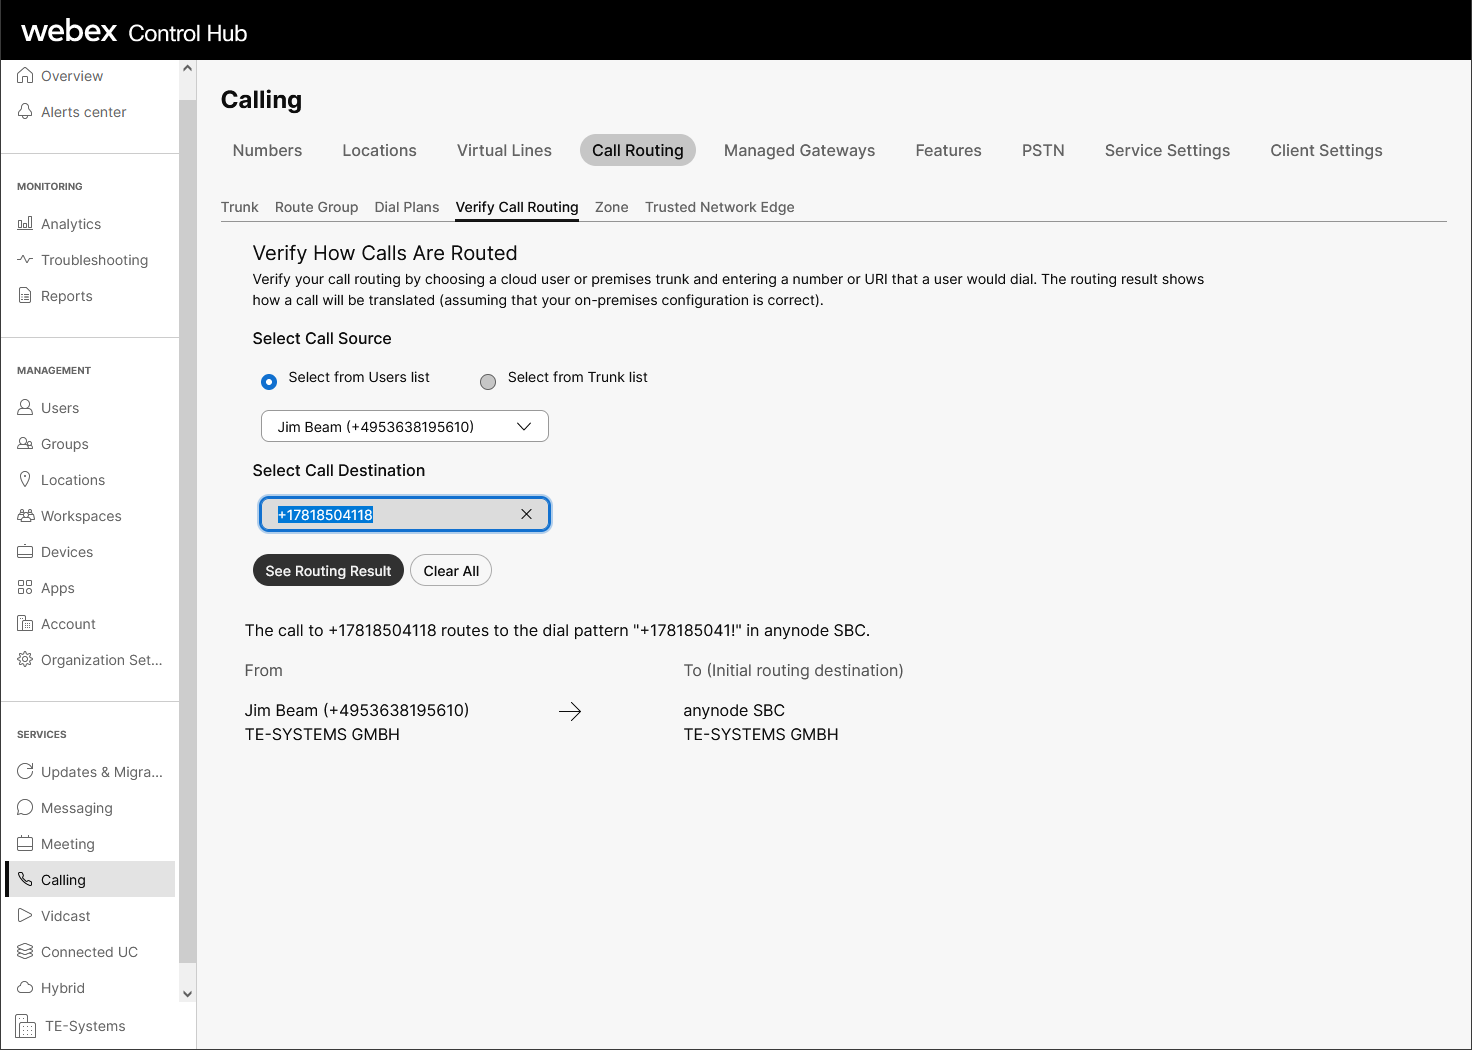
Task: Click the sidebar scroll up arrow
Action: tap(187, 69)
